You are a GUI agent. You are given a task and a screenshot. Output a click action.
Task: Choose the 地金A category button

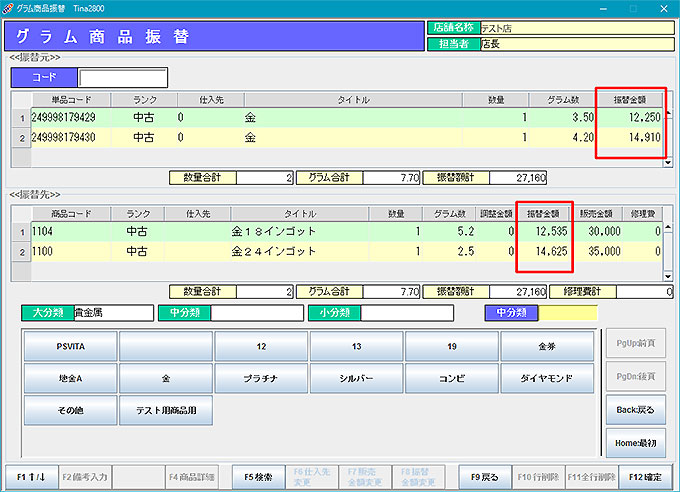tap(70, 378)
